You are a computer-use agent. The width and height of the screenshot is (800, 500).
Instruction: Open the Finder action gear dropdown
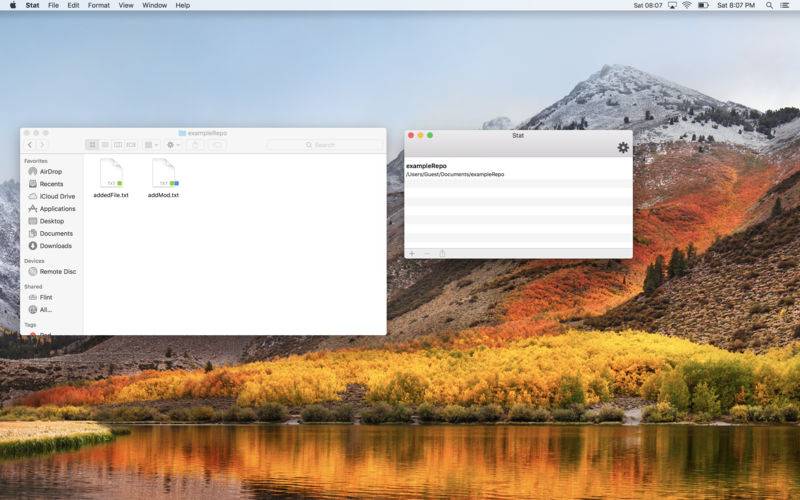(x=173, y=145)
